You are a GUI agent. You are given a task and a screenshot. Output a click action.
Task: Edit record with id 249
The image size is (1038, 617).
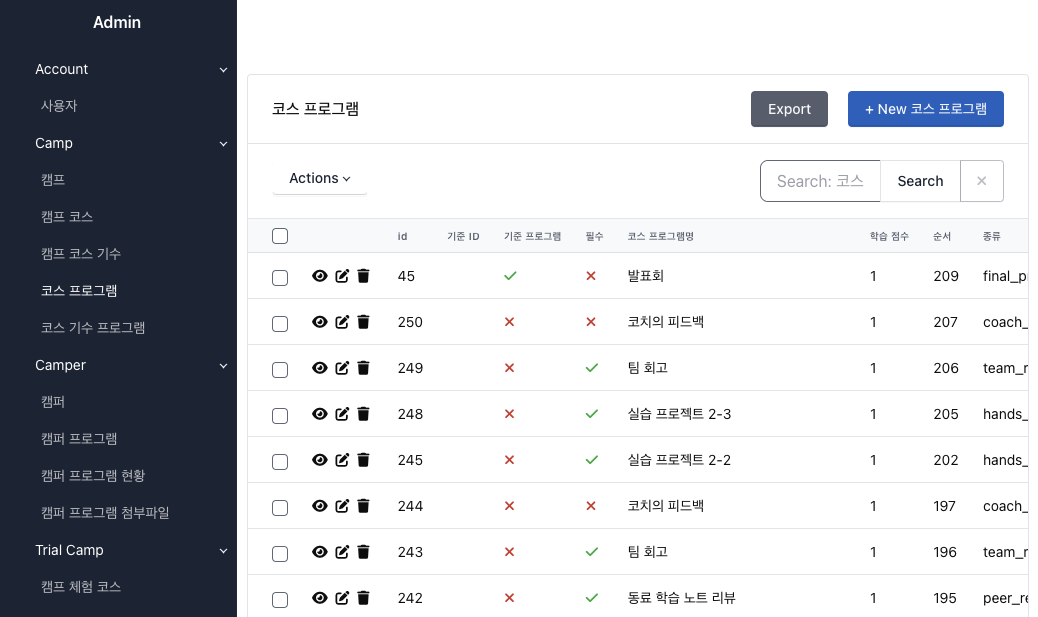click(342, 368)
